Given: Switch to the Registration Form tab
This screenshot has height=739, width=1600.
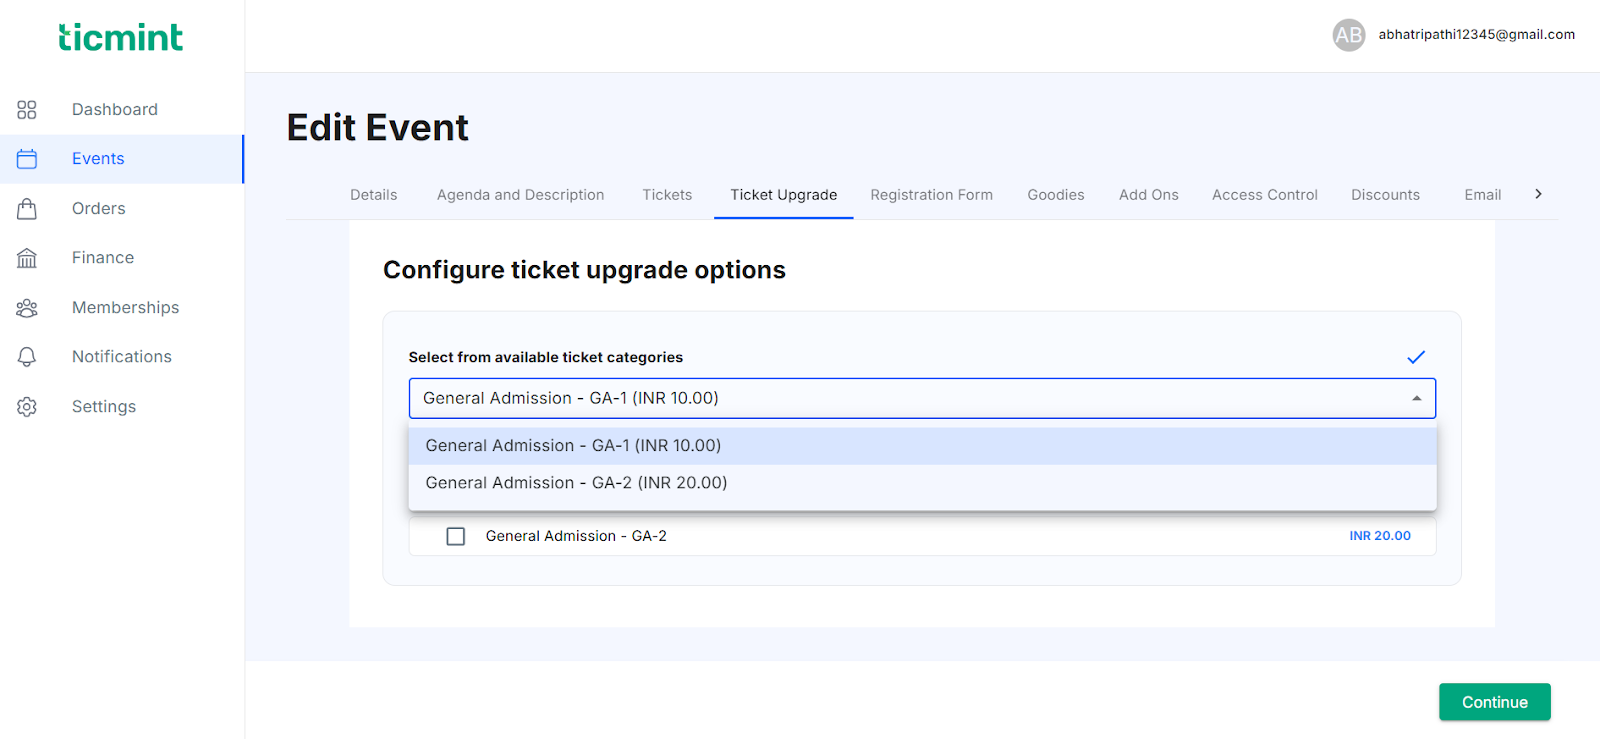Looking at the screenshot, I should (931, 195).
